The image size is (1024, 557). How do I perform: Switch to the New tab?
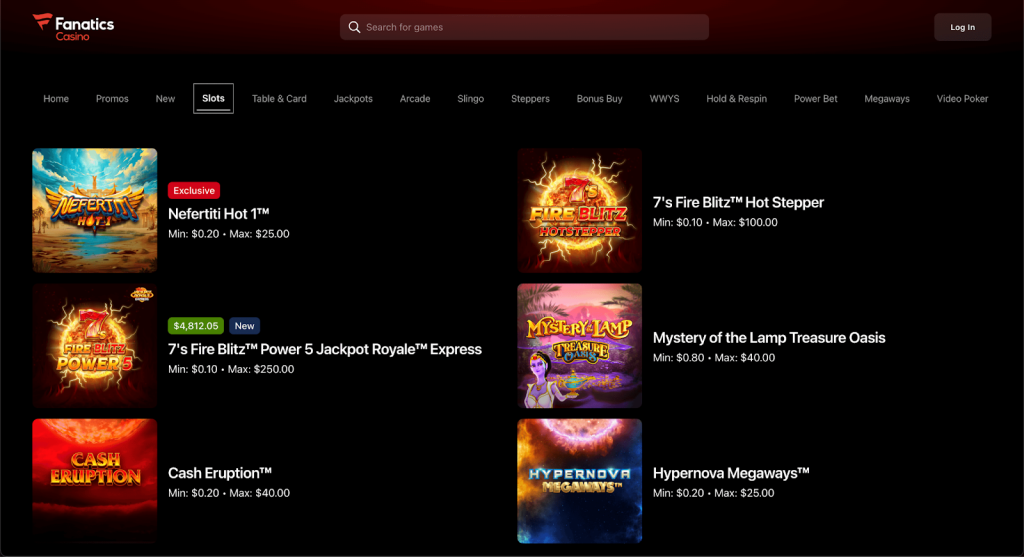point(165,99)
